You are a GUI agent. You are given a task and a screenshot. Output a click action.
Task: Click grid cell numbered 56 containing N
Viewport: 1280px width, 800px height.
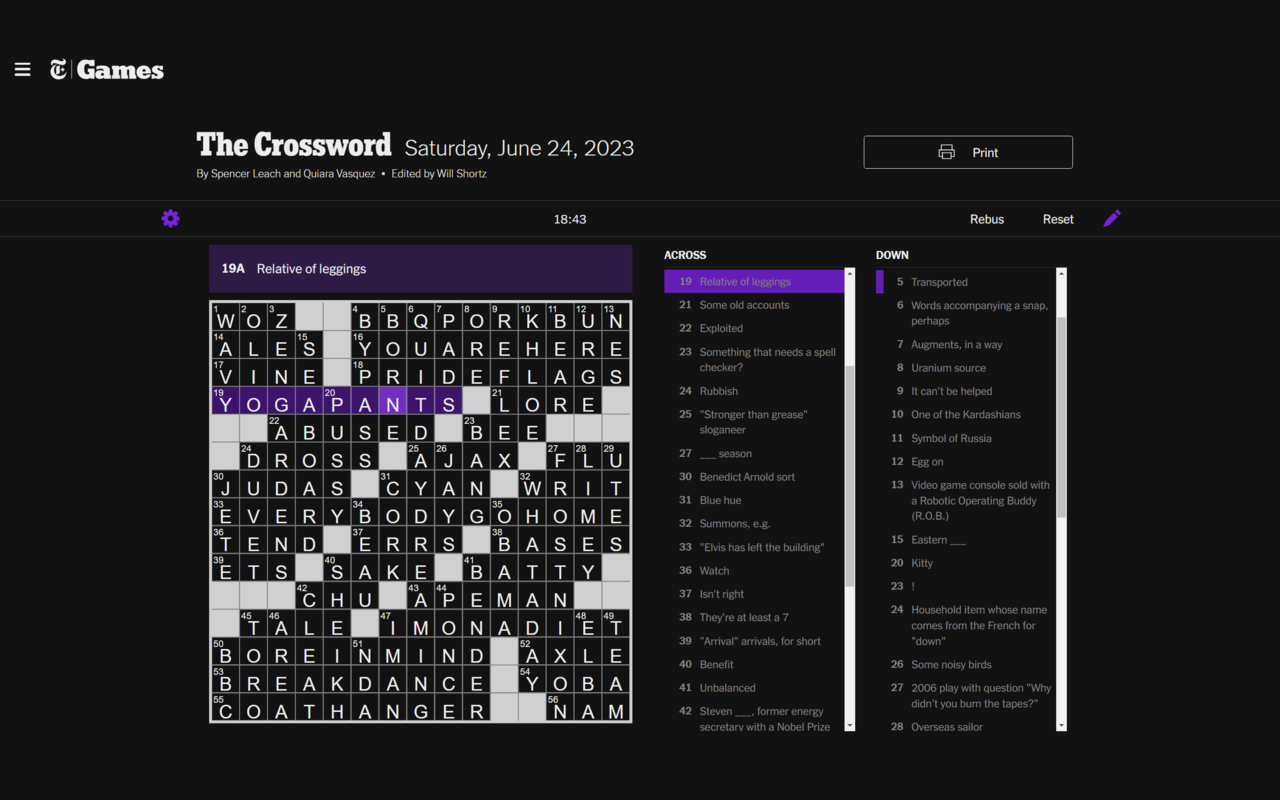pos(560,709)
